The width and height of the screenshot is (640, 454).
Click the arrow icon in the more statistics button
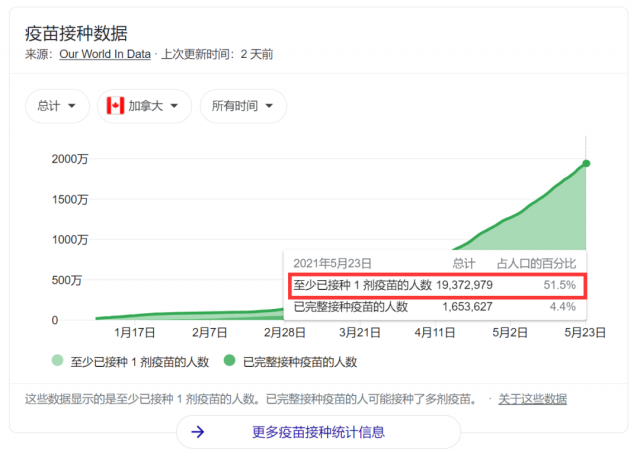click(x=198, y=432)
